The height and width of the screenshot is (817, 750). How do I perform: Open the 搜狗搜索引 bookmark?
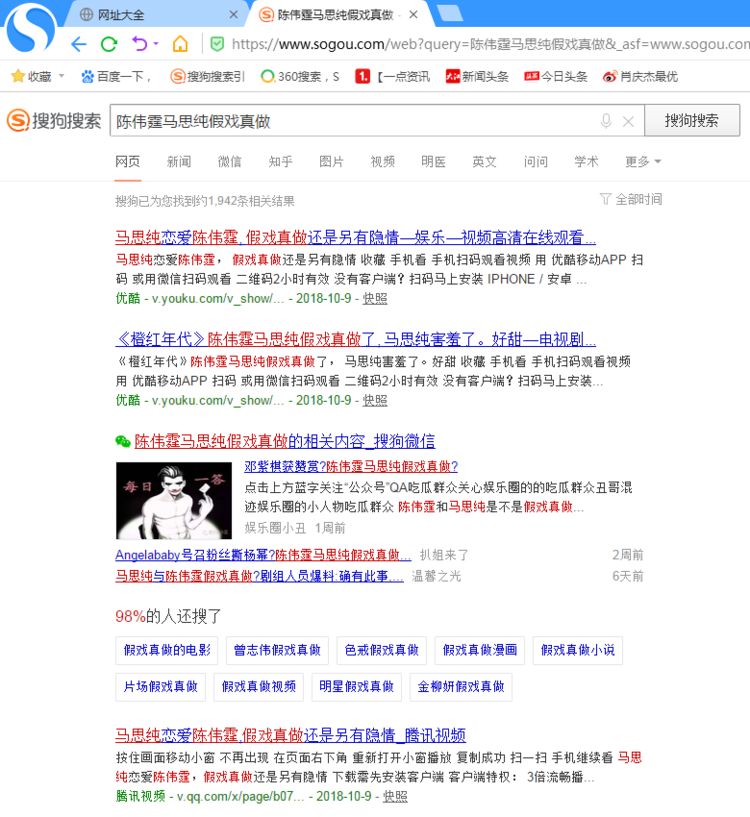(207, 77)
